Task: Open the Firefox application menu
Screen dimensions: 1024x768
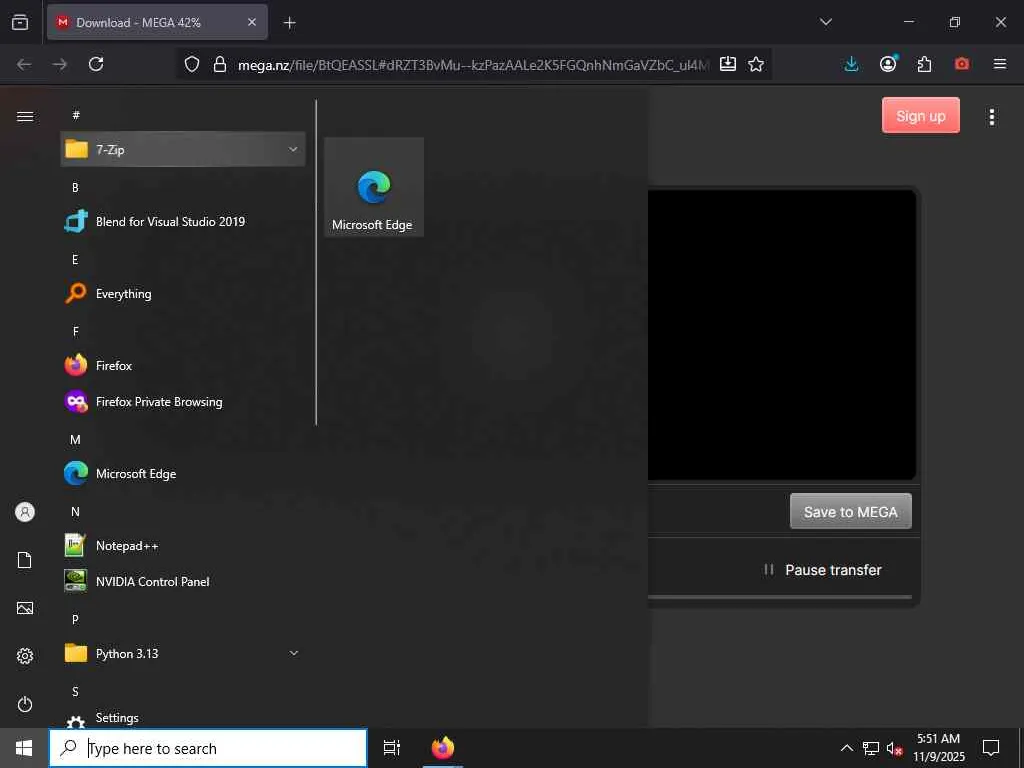Action: click(999, 64)
